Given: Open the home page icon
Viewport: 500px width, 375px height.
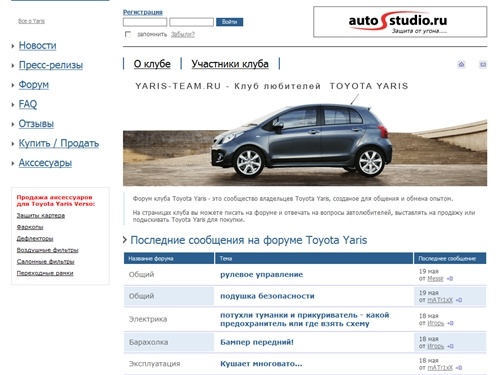Looking at the screenshot, I should coord(461,64).
